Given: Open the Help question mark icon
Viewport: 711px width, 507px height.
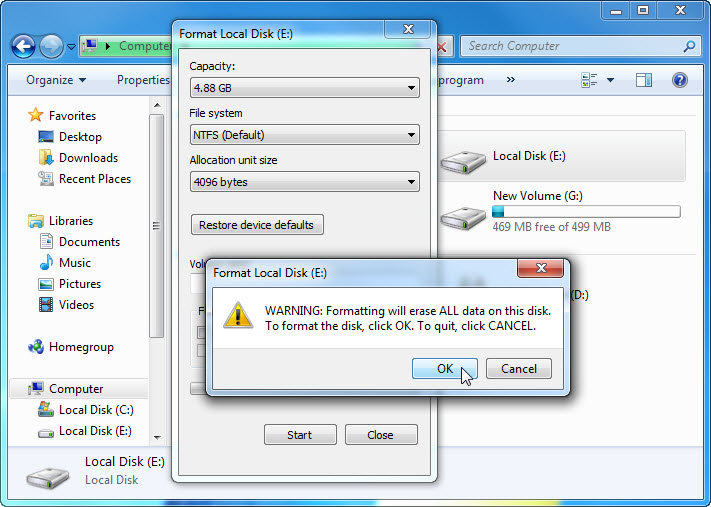Looking at the screenshot, I should pos(679,80).
